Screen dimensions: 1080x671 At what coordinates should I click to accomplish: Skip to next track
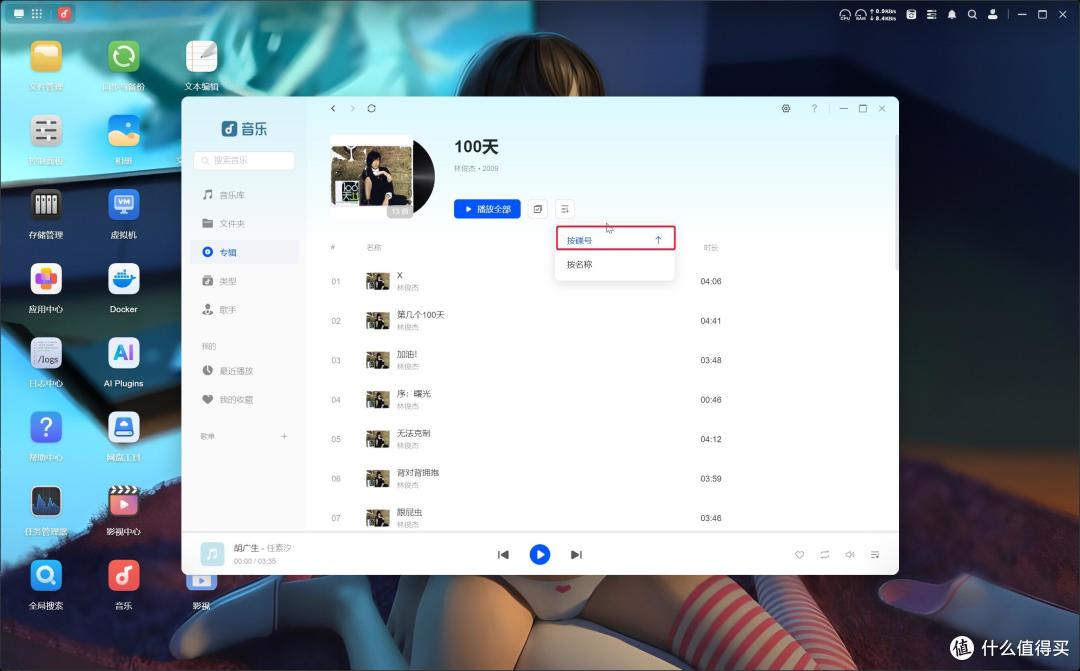coord(576,555)
